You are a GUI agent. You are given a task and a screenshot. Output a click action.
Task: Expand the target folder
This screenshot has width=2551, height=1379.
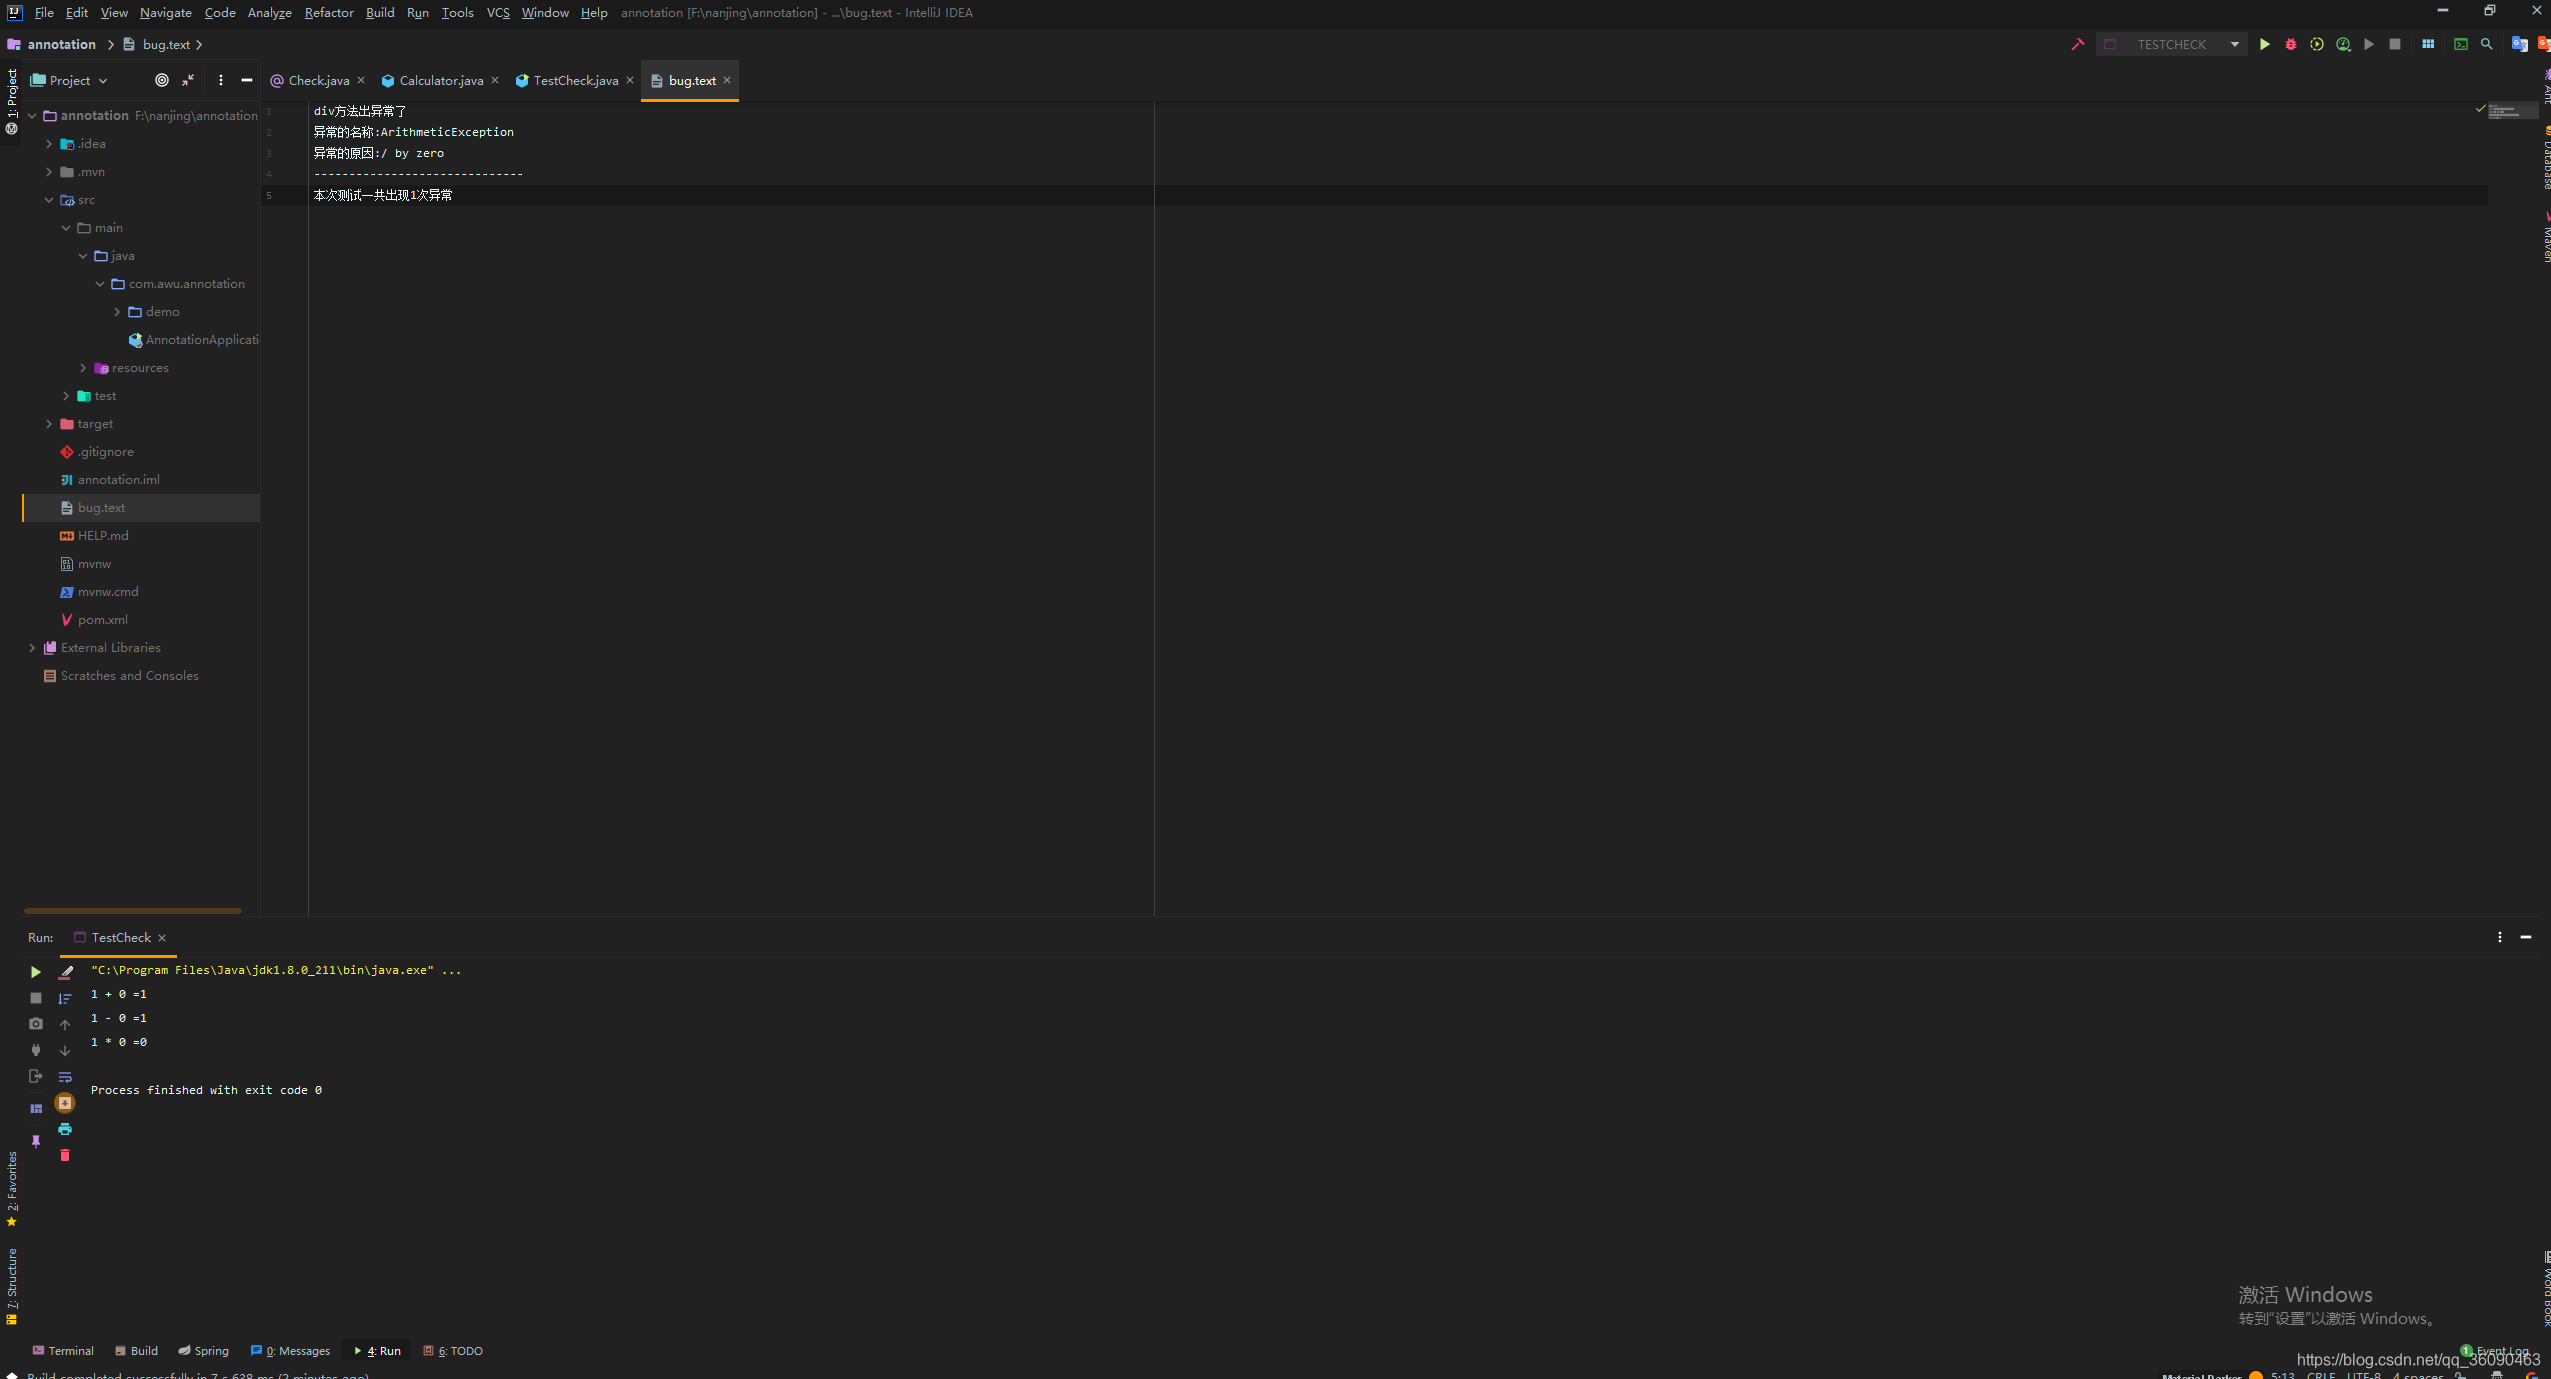click(x=49, y=424)
